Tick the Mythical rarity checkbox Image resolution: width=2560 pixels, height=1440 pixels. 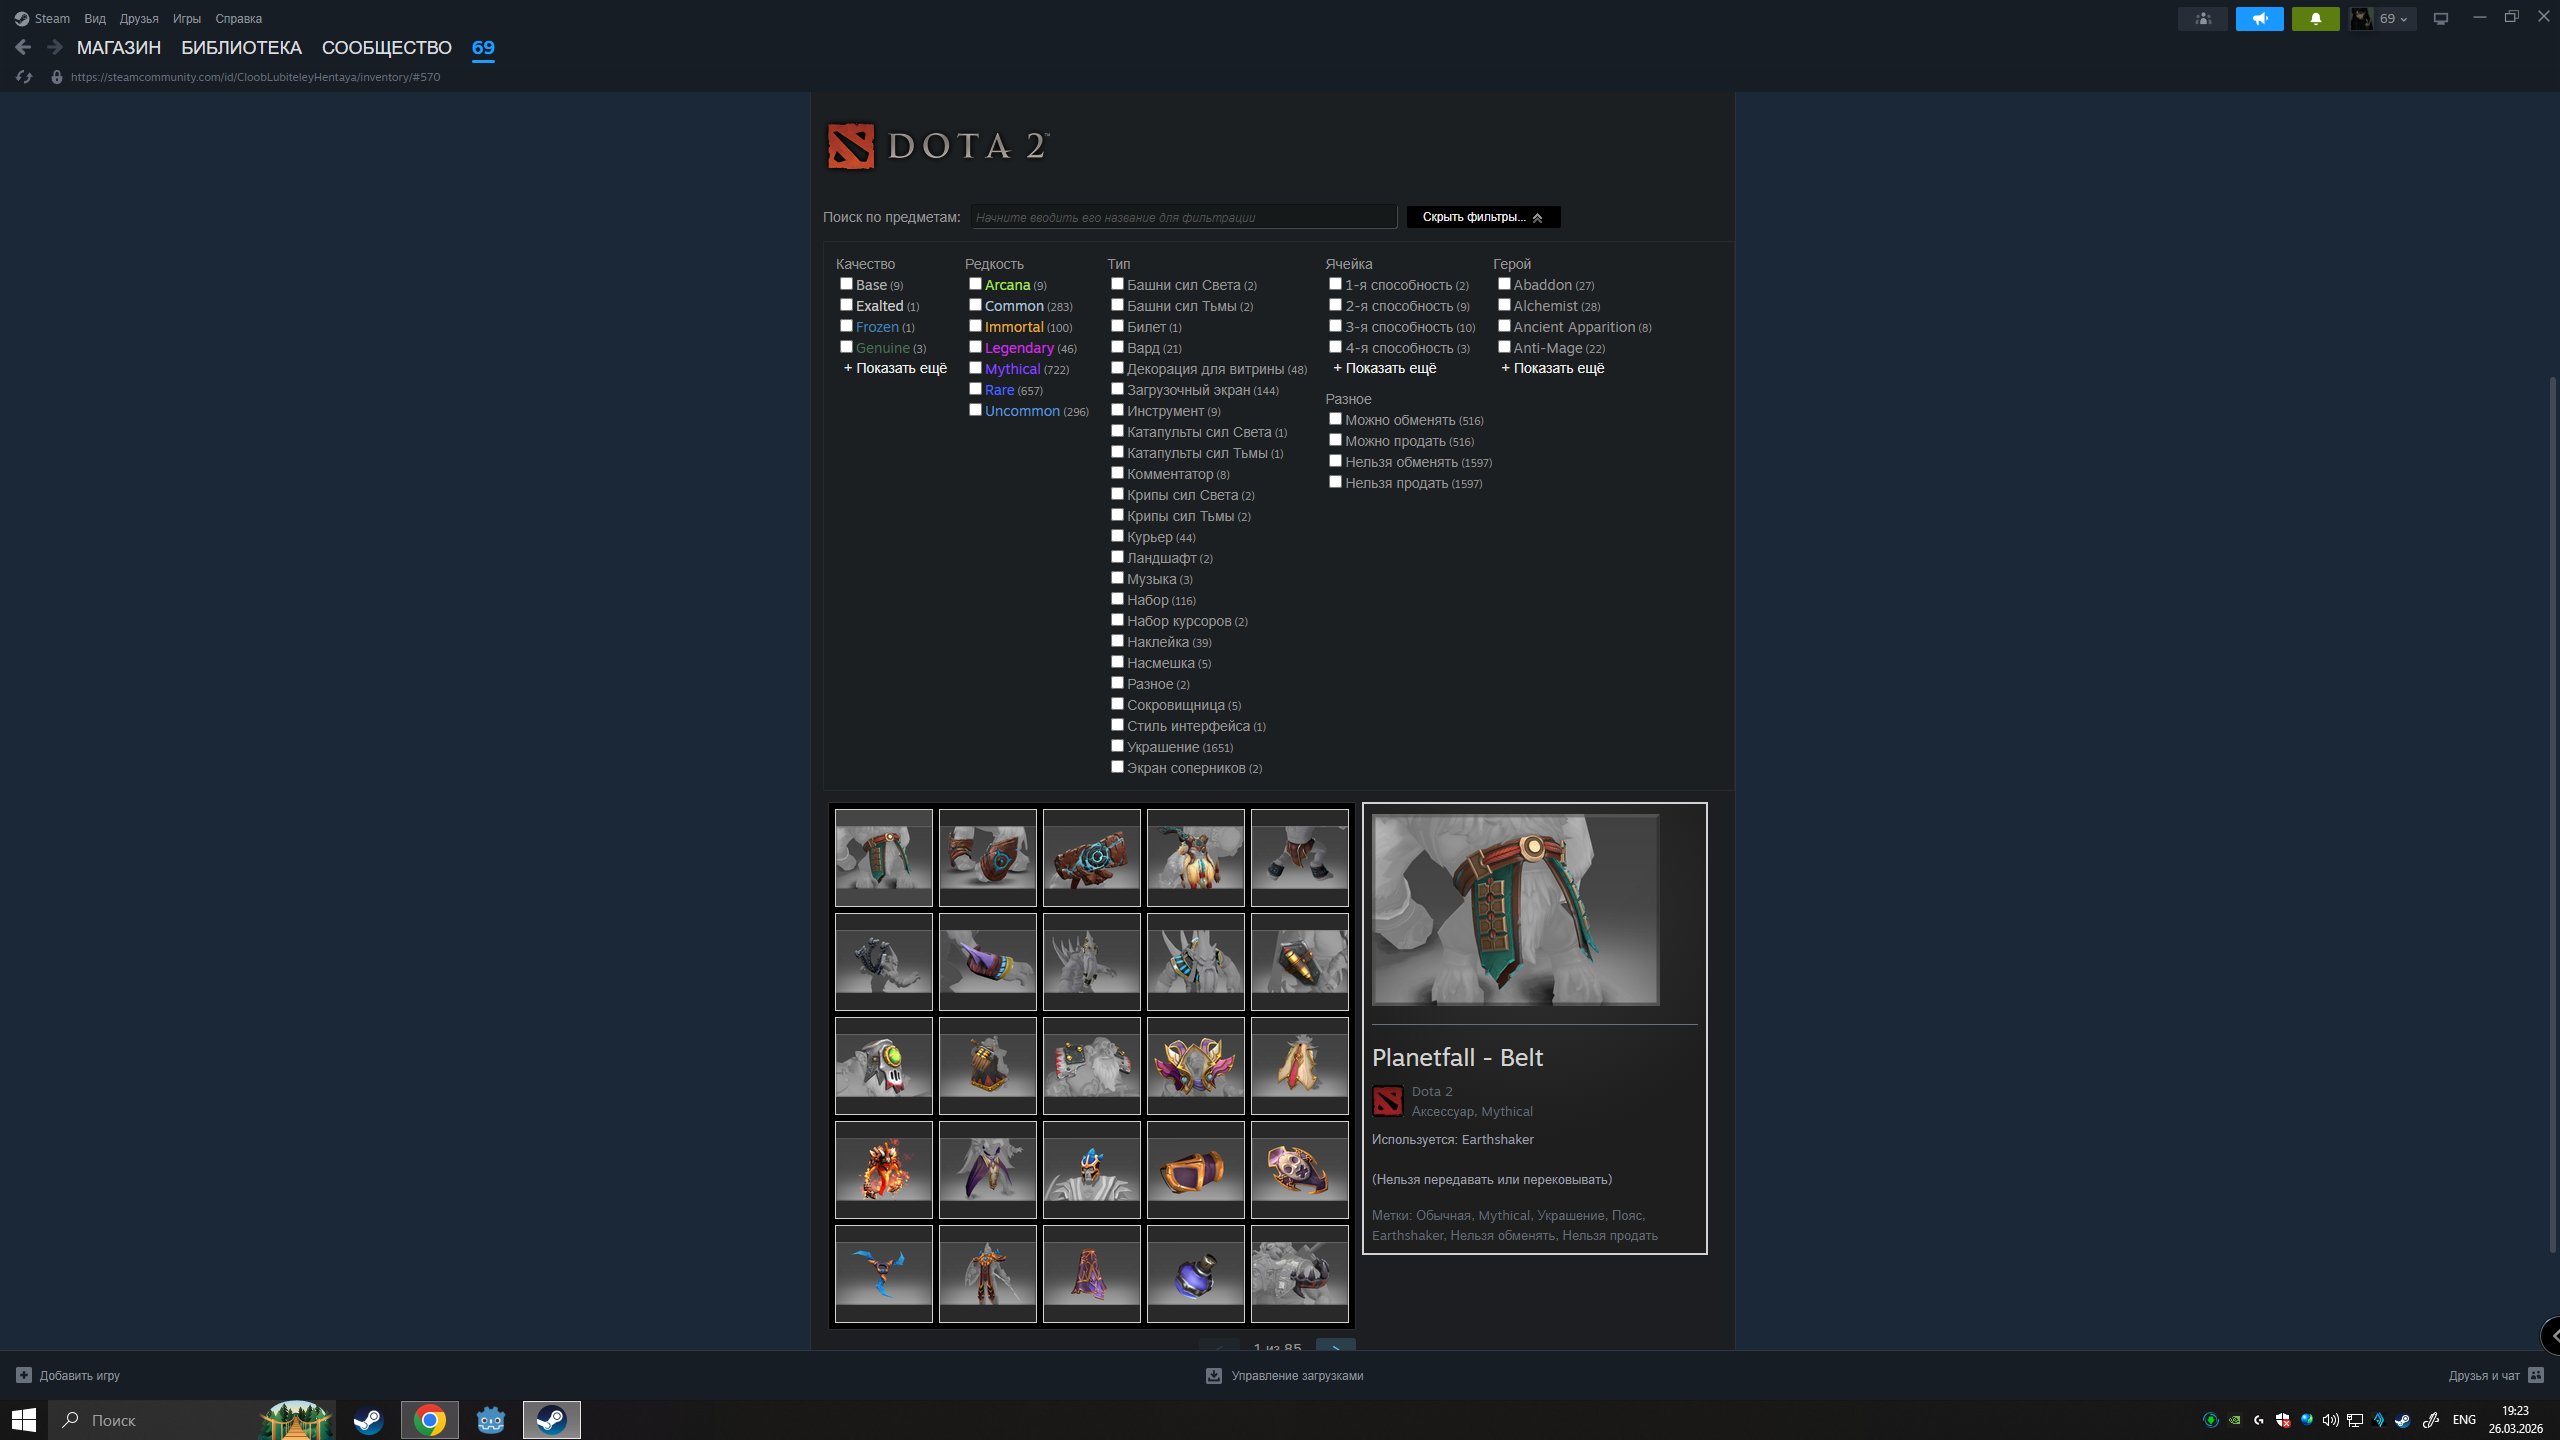tap(975, 368)
